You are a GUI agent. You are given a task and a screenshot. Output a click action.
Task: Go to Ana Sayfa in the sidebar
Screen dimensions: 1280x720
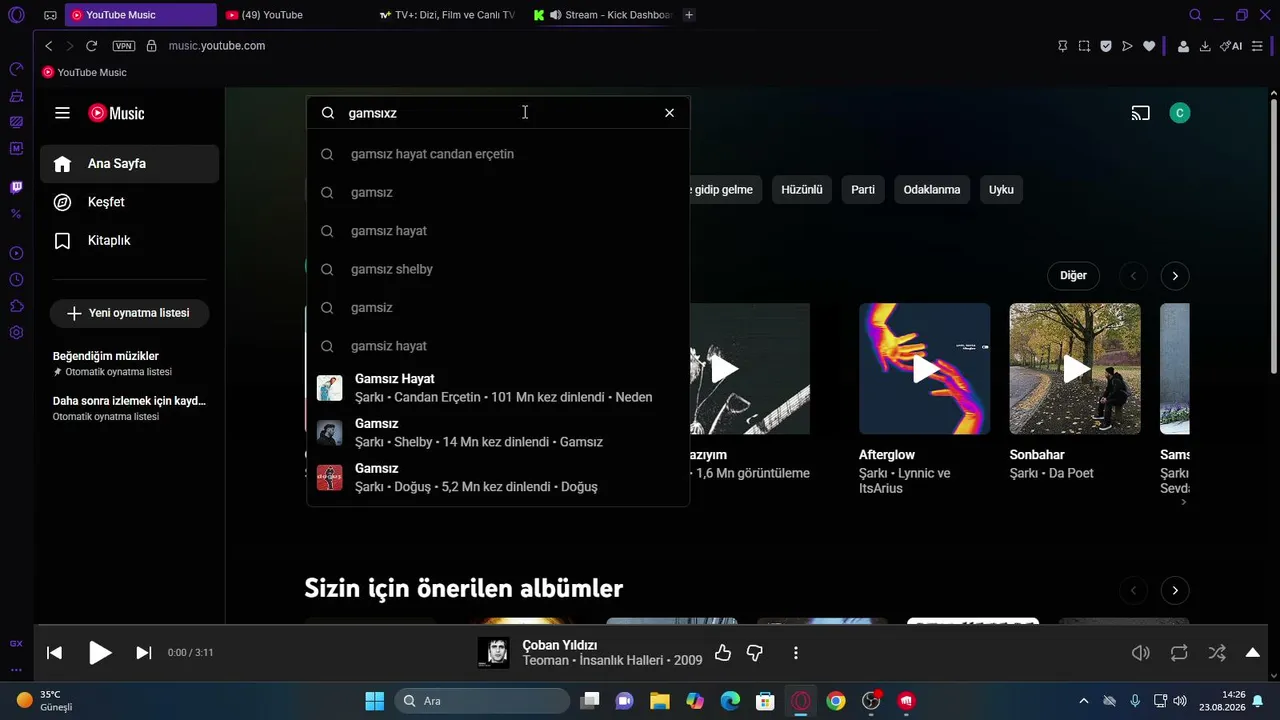(130, 164)
